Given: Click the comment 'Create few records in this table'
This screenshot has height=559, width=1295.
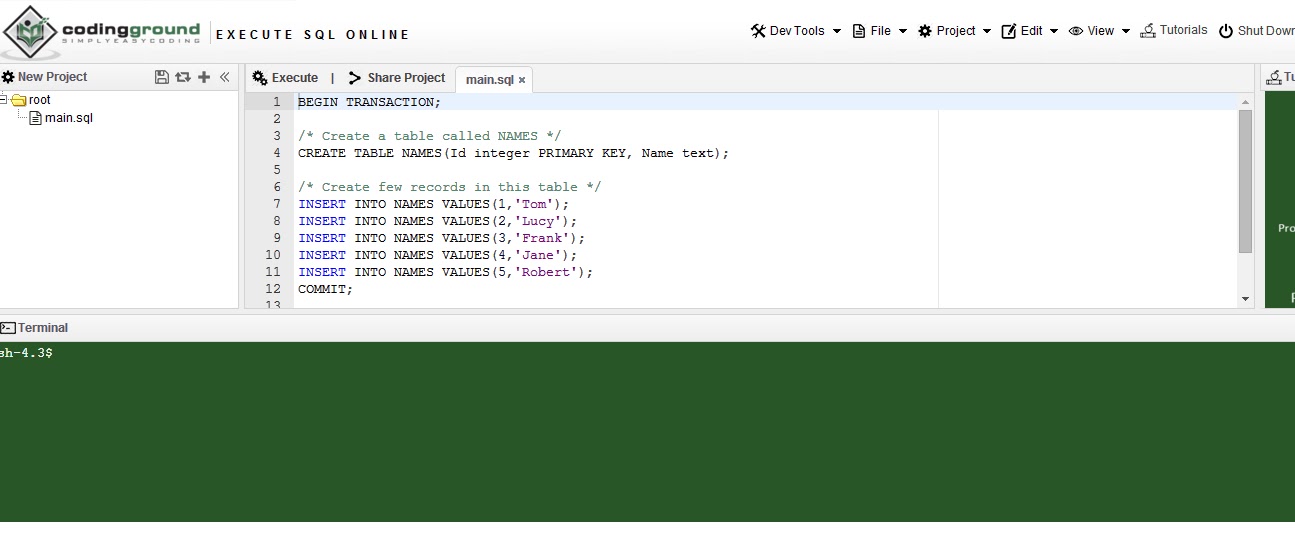Looking at the screenshot, I should (x=449, y=187).
